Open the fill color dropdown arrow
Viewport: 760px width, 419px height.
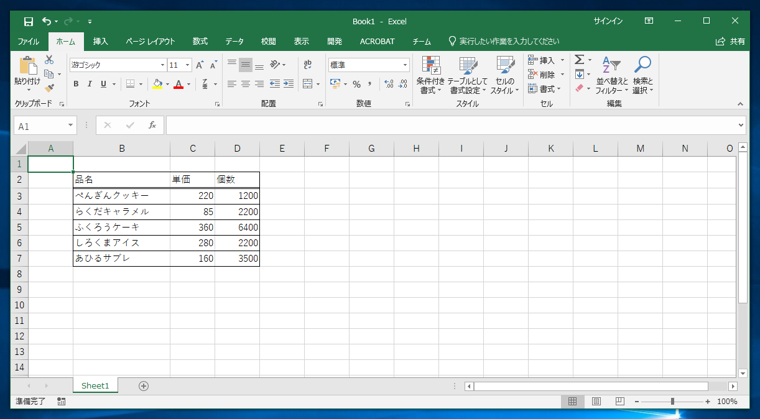[168, 84]
